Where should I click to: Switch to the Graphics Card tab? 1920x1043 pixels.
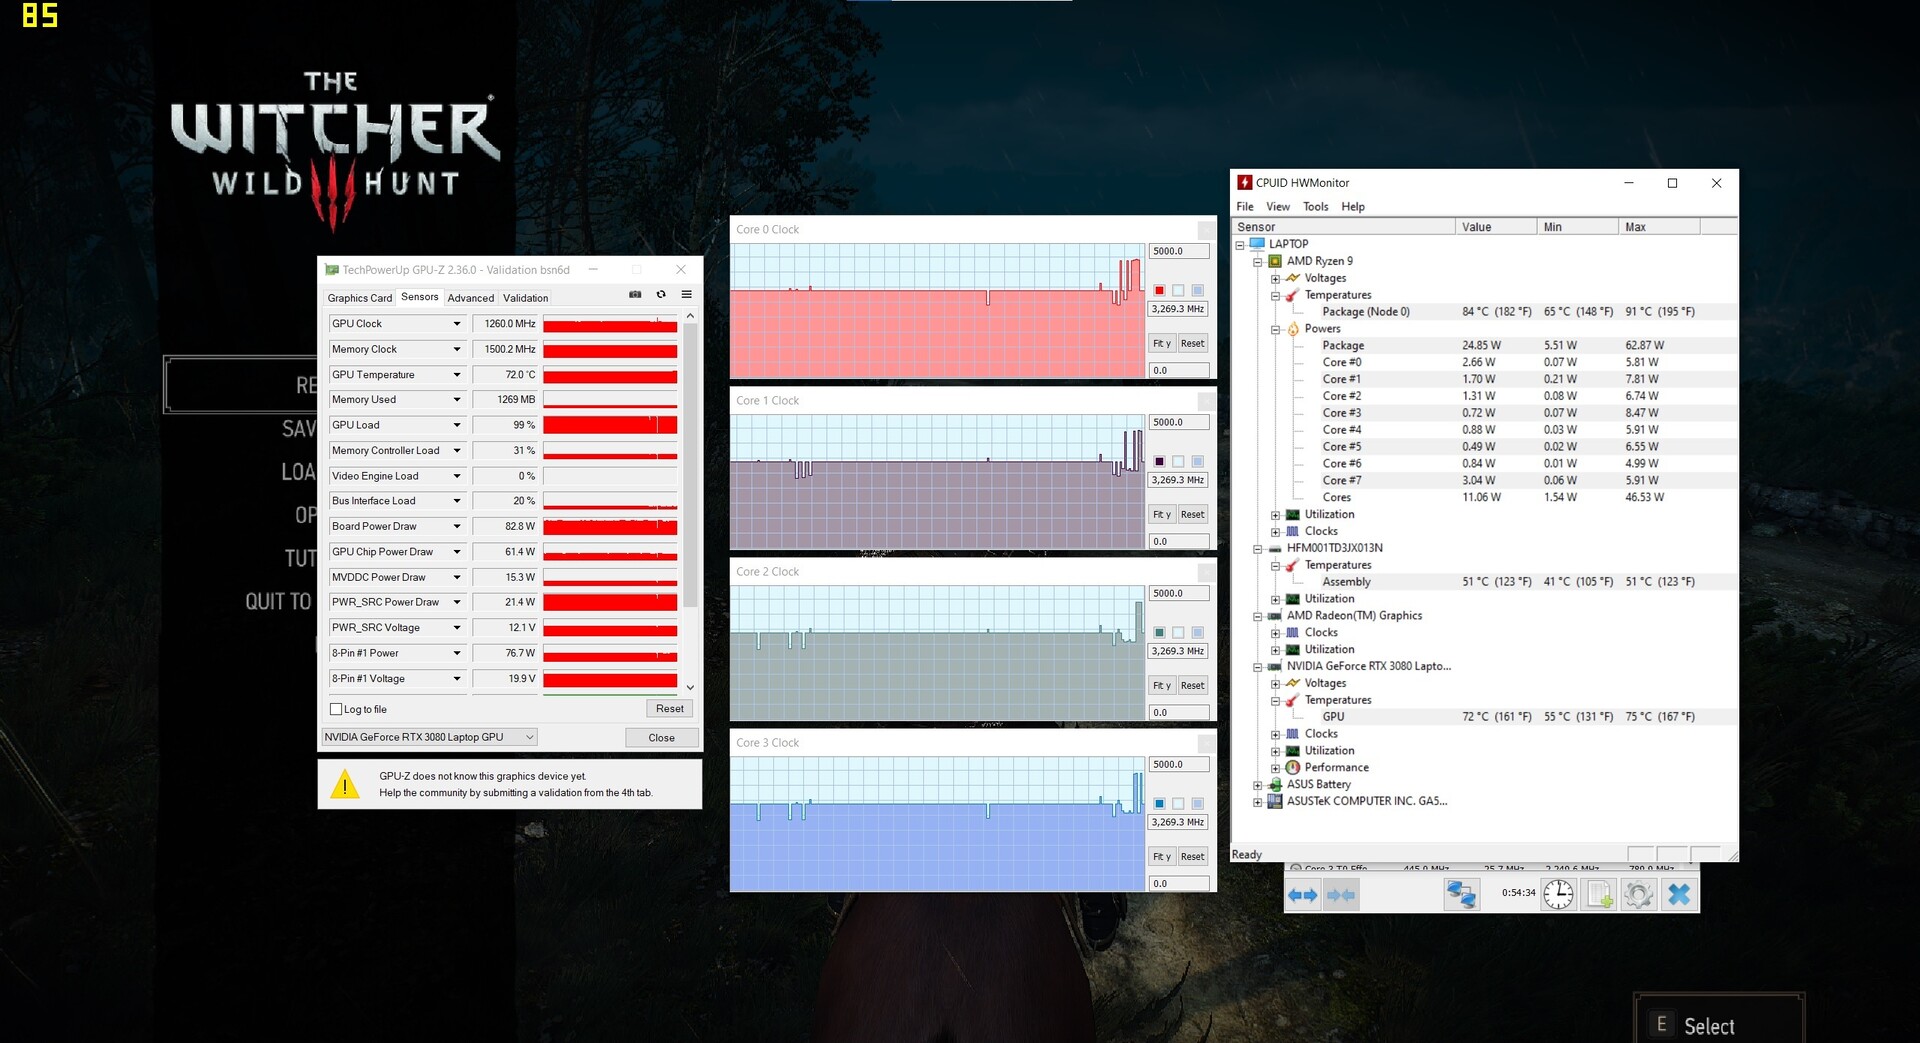(x=360, y=298)
